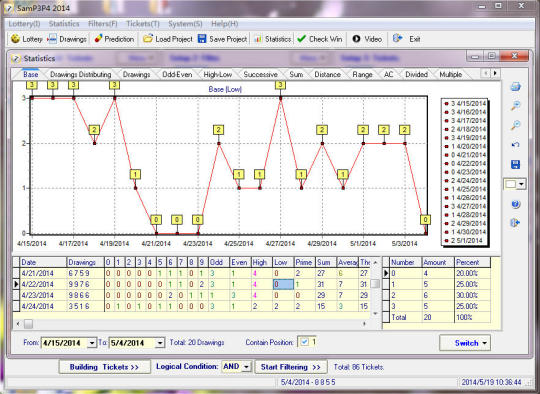Click the blue save disk icon in the chart sidebar
The height and width of the screenshot is (394, 540).
tap(515, 164)
